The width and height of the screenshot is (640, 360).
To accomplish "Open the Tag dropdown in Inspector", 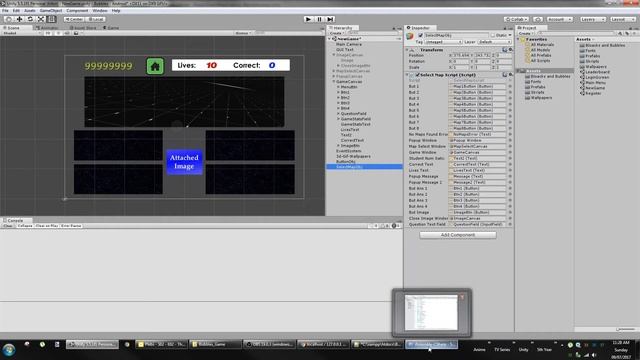I will pos(443,42).
